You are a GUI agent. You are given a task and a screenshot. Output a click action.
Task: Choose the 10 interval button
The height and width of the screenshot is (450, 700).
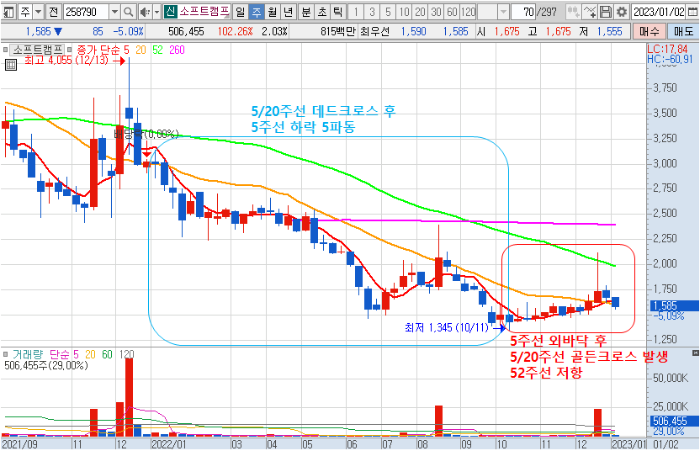[404, 11]
